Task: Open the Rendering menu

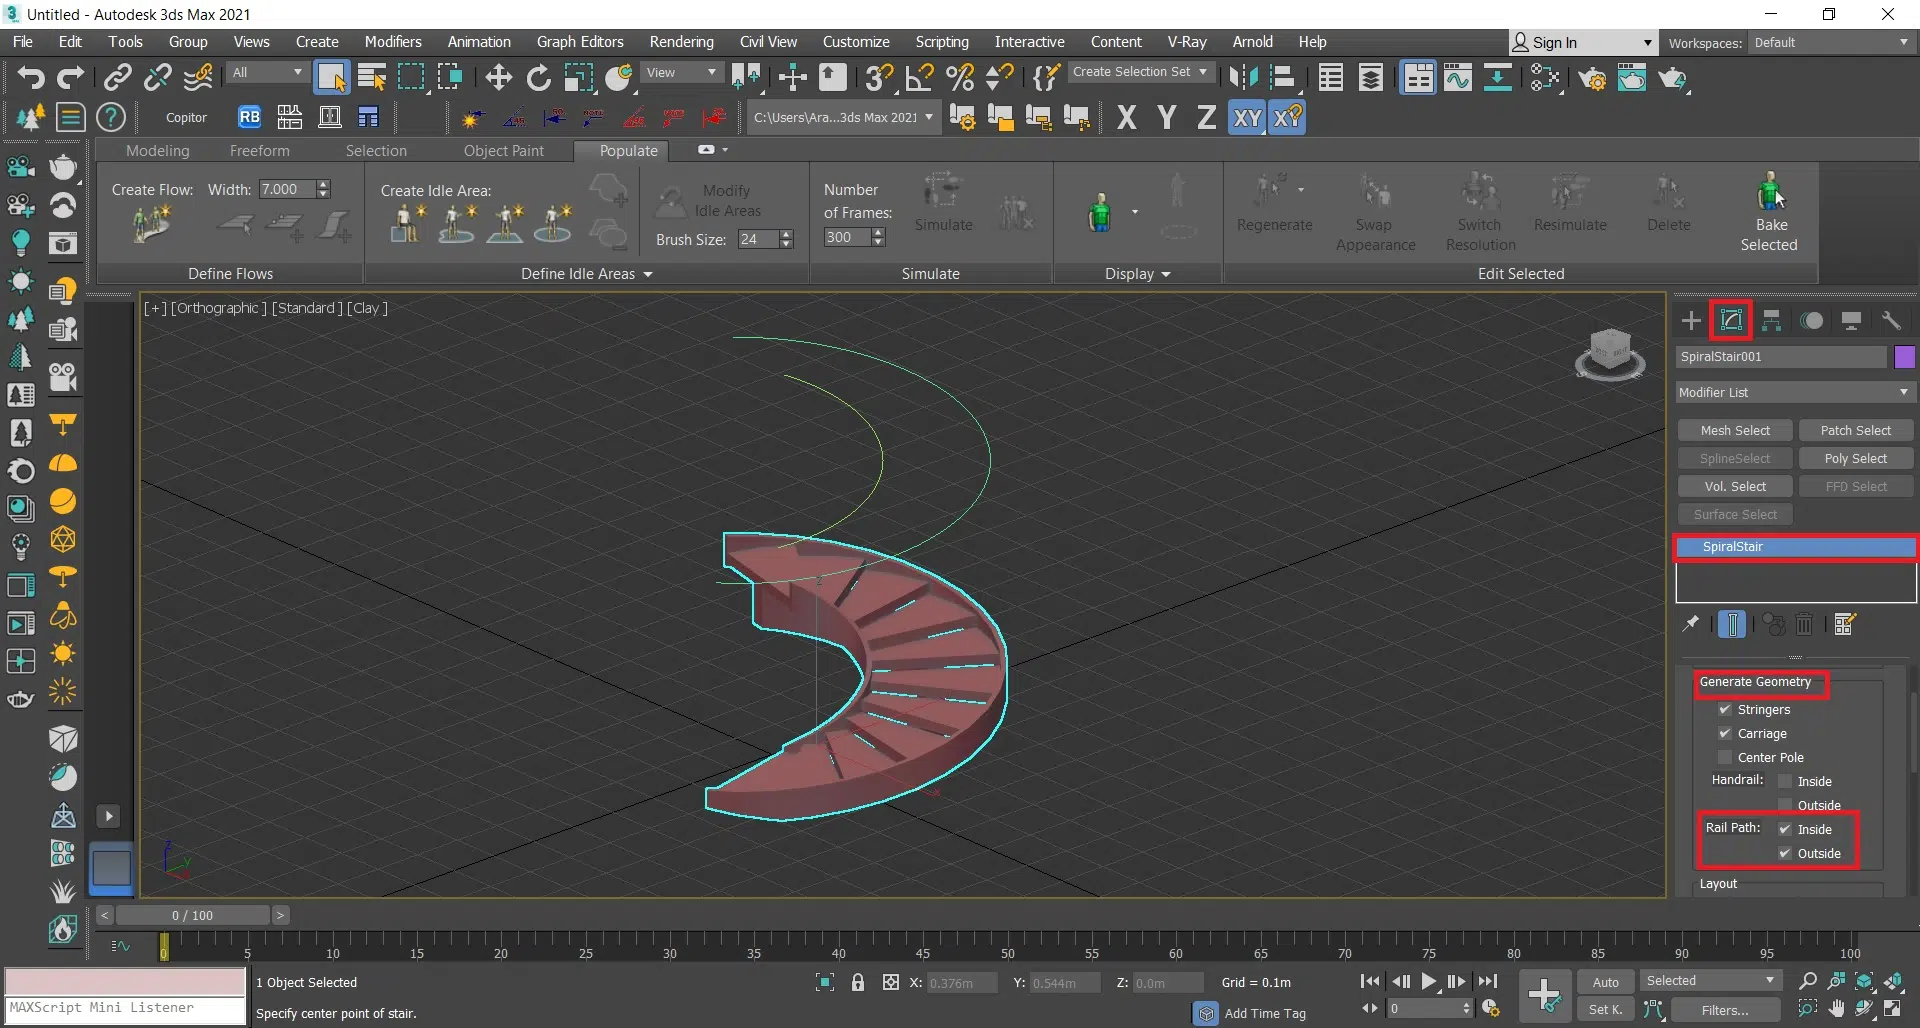Action: point(681,42)
